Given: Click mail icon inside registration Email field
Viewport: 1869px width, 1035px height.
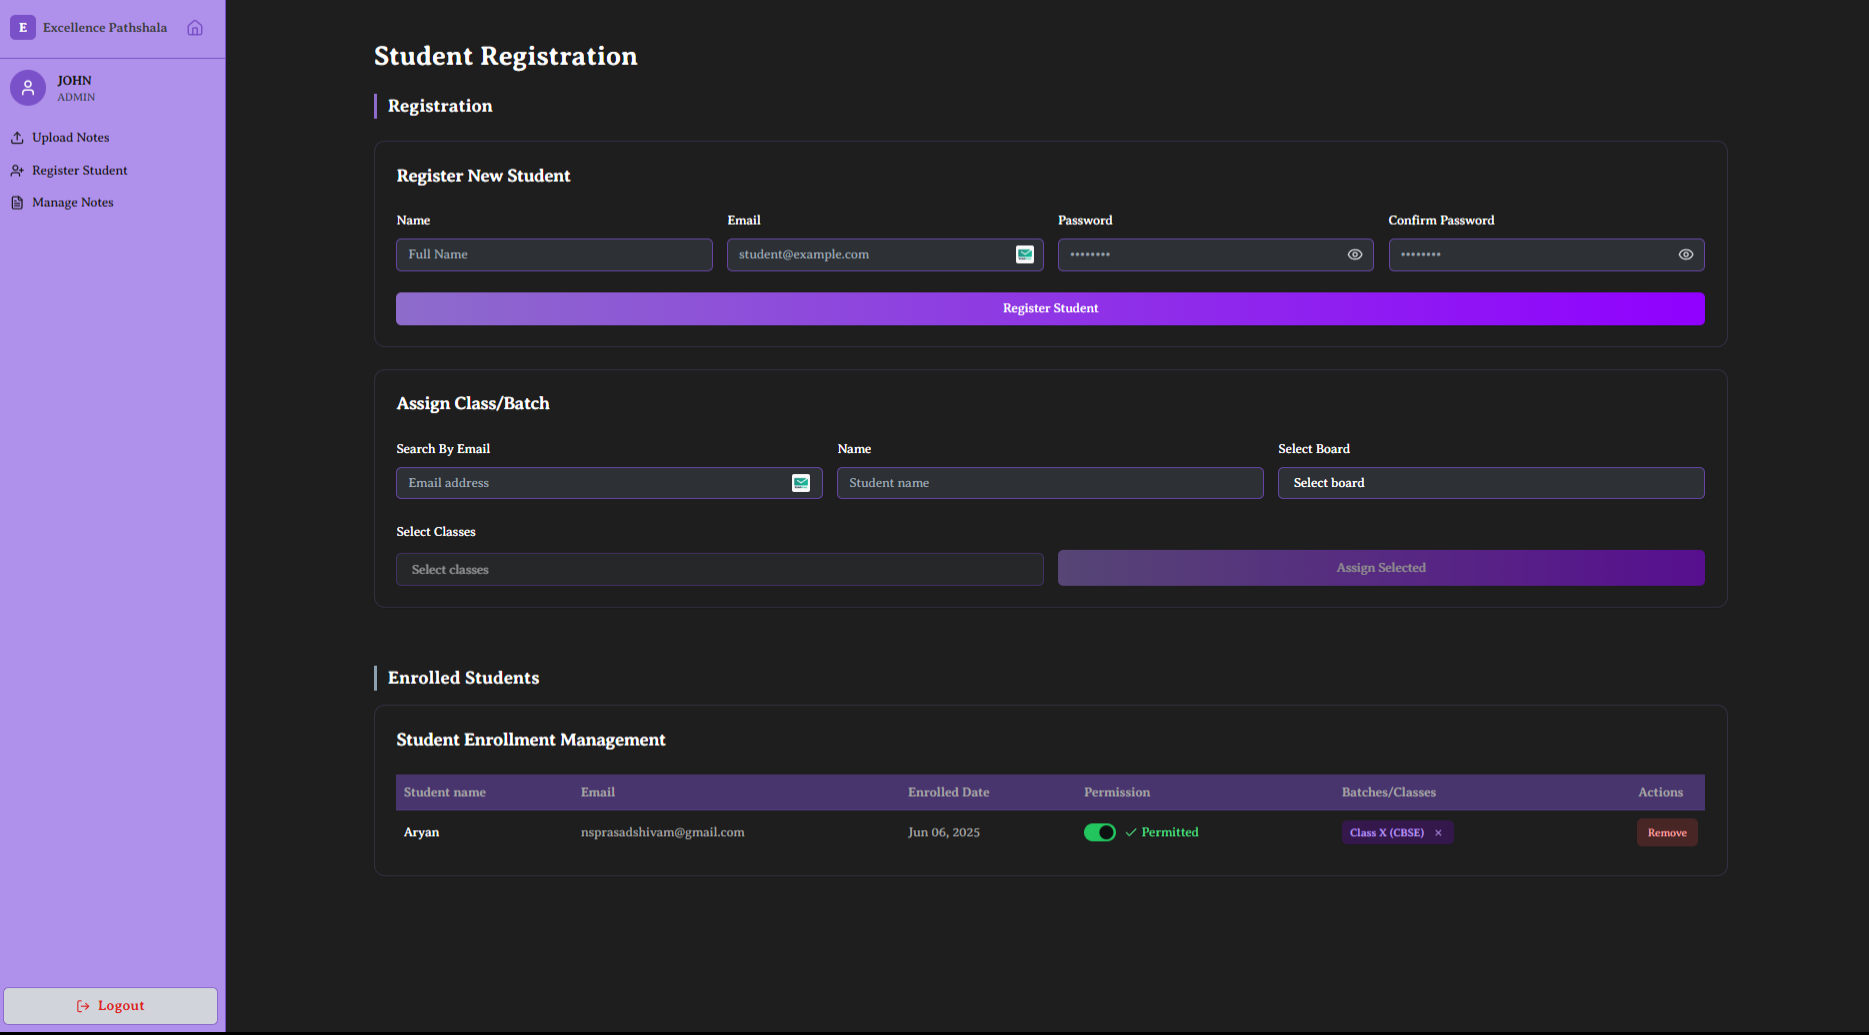Looking at the screenshot, I should pos(1025,255).
